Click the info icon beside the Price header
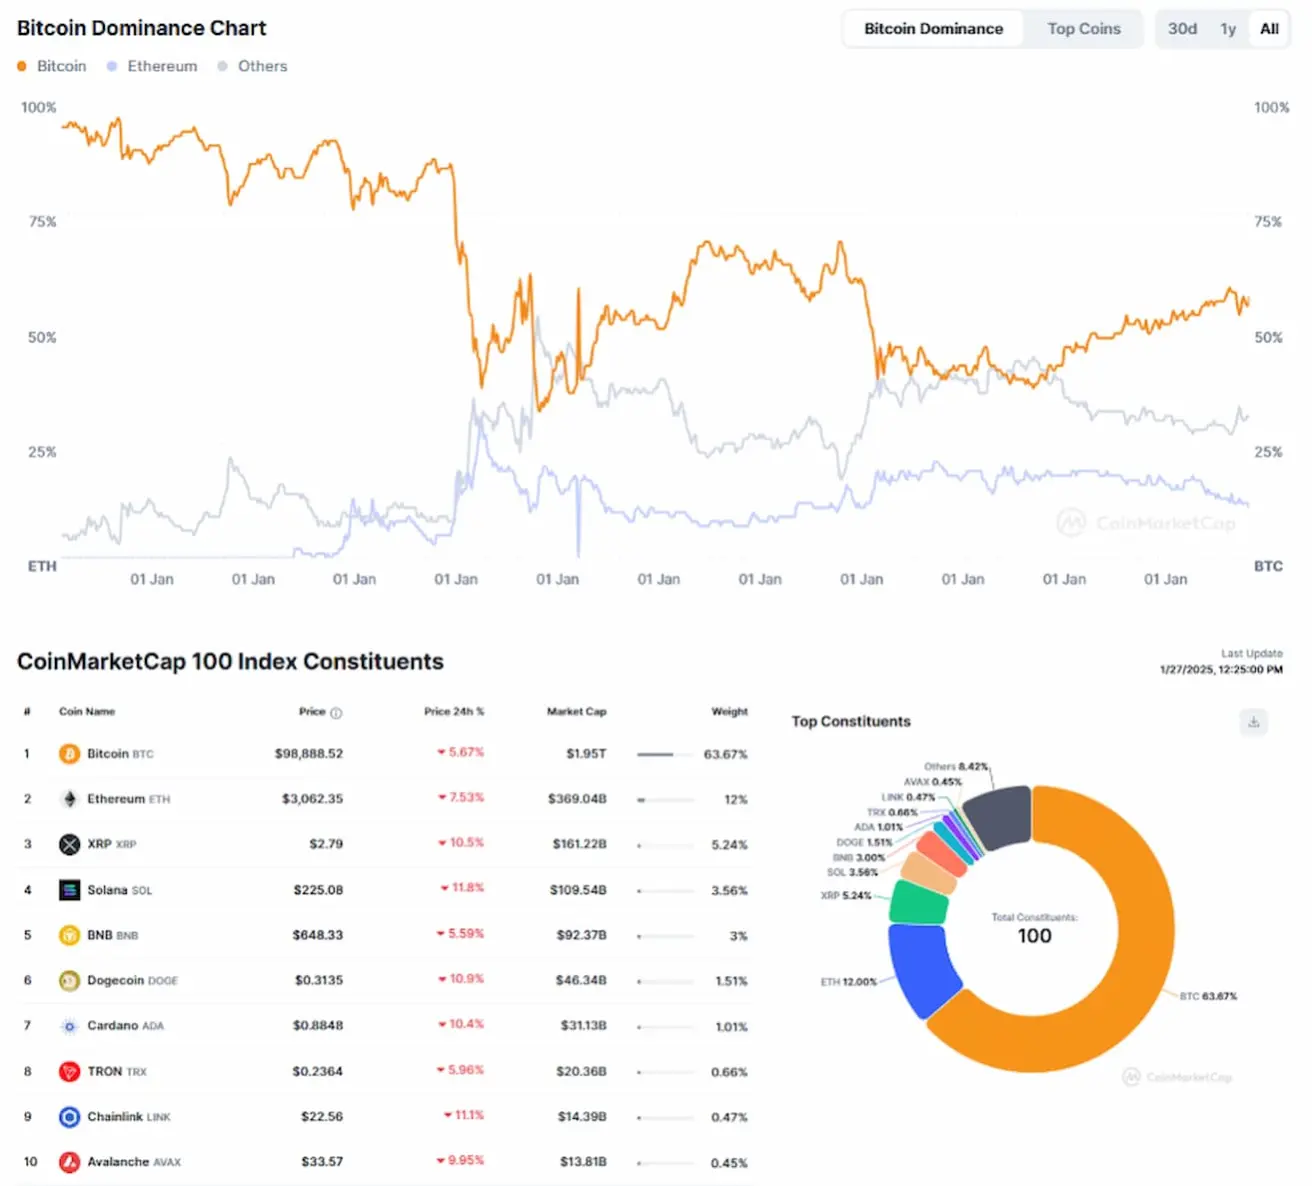 pyautogui.click(x=336, y=713)
